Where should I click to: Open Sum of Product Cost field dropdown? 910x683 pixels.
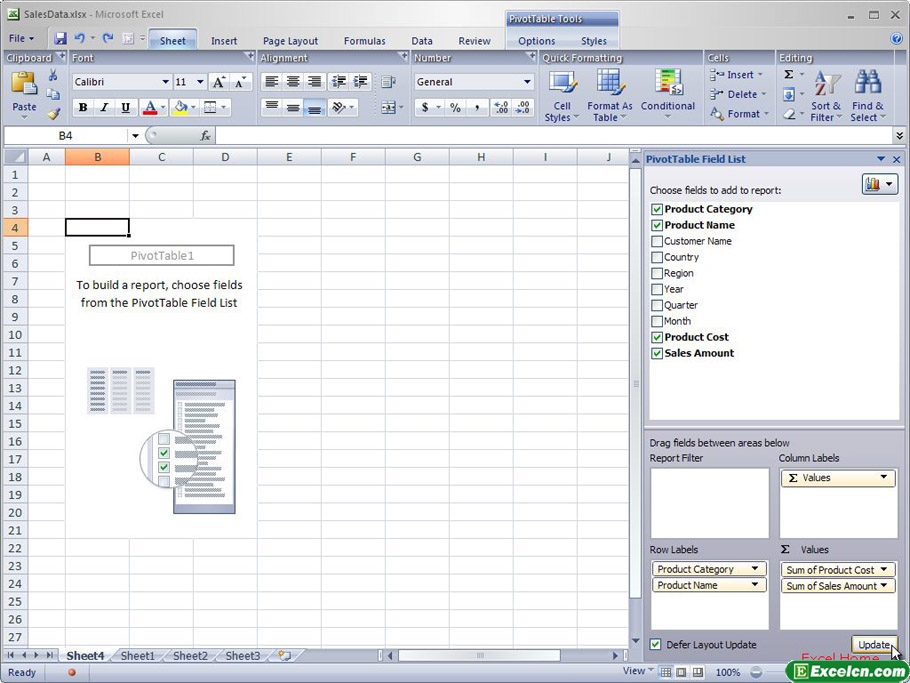pyautogui.click(x=884, y=570)
